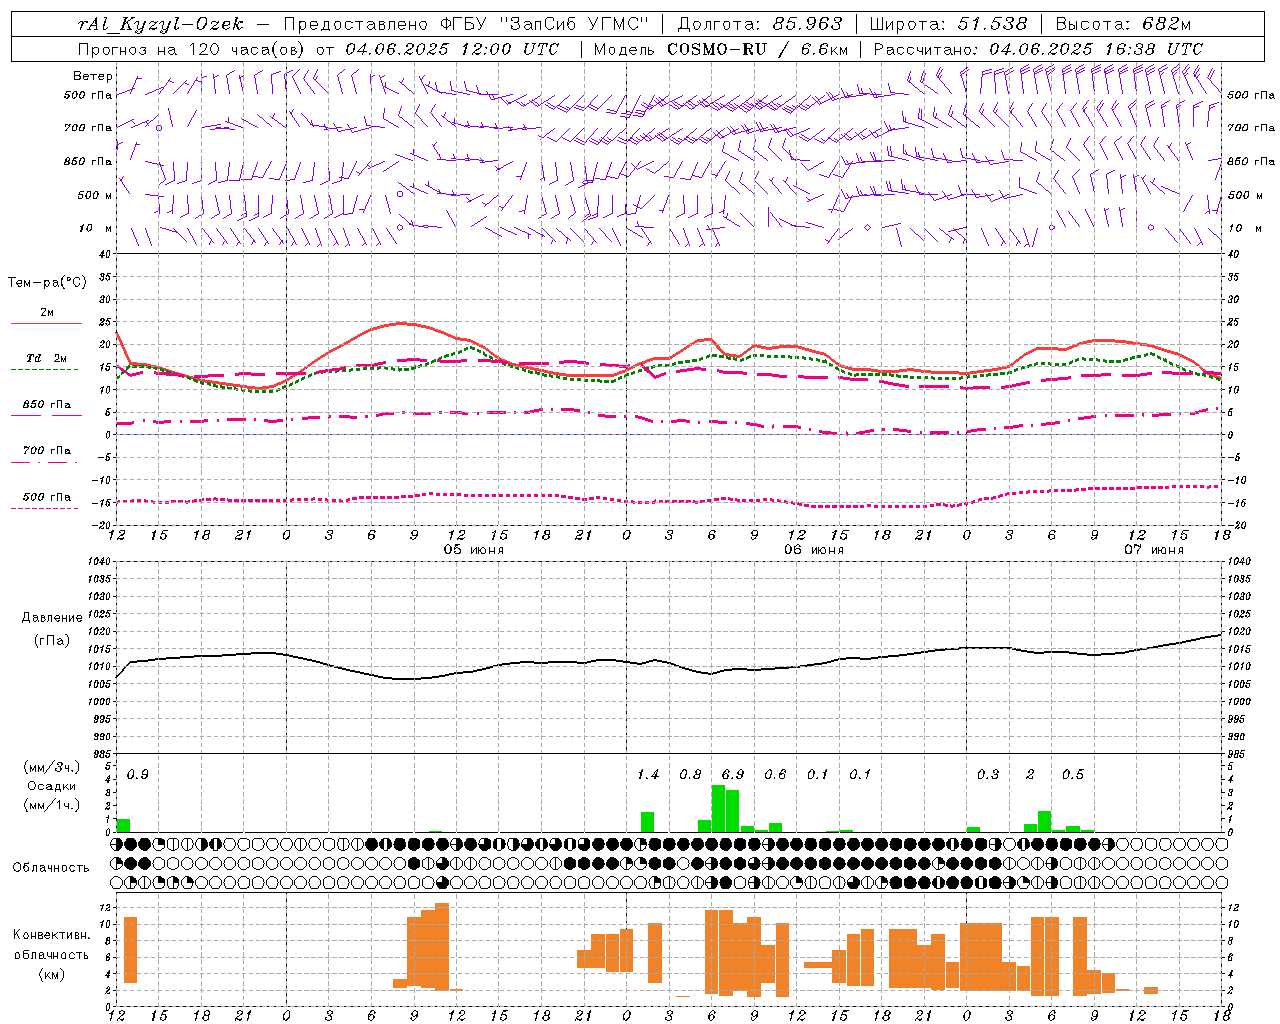This screenshot has width=1280, height=1024.
Task: Click the 'Модель COSMO-RU / 6.6км' label
Action: point(721,49)
